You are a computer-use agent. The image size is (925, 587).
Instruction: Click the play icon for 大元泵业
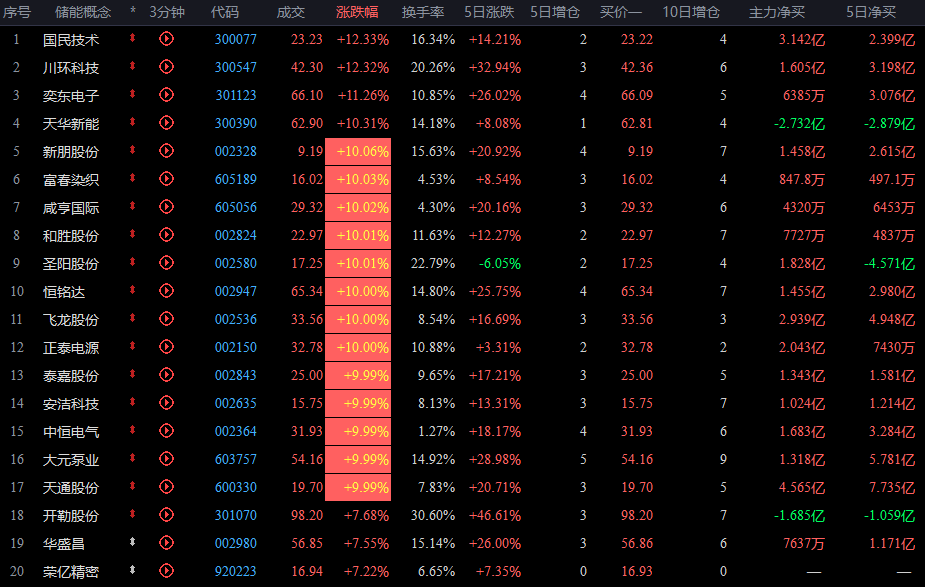point(166,459)
